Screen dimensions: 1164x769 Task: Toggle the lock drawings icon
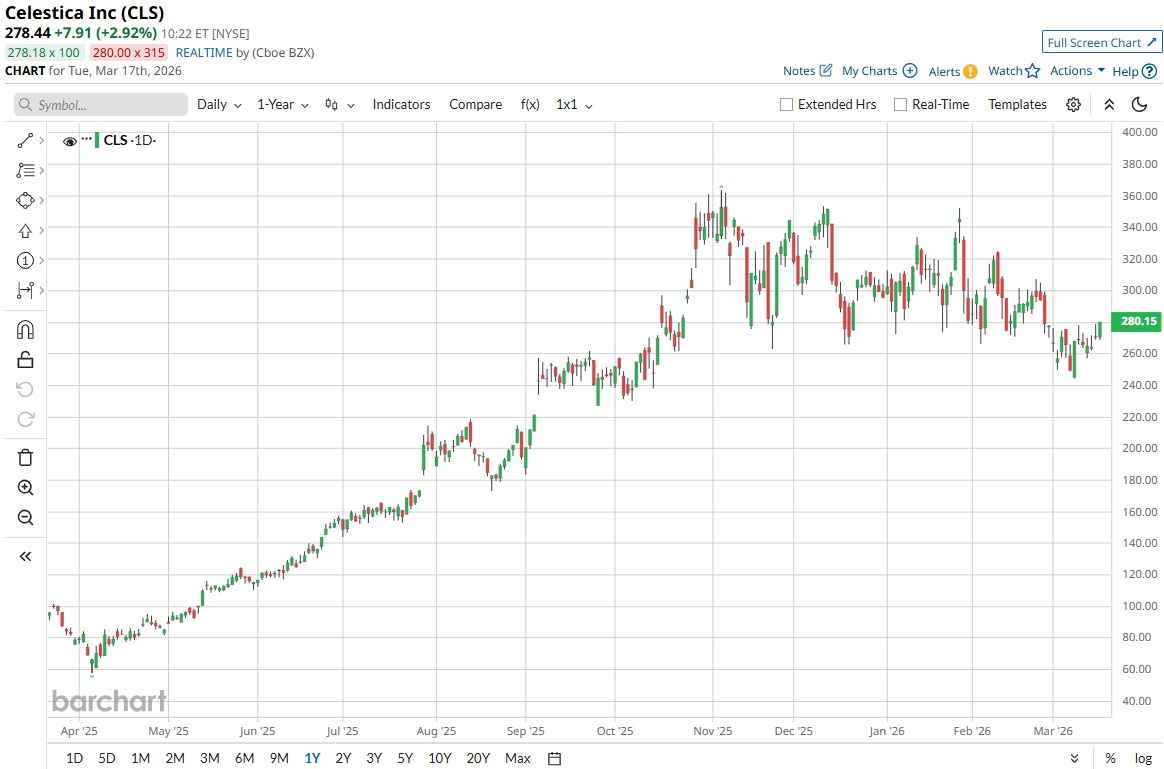click(x=24, y=360)
